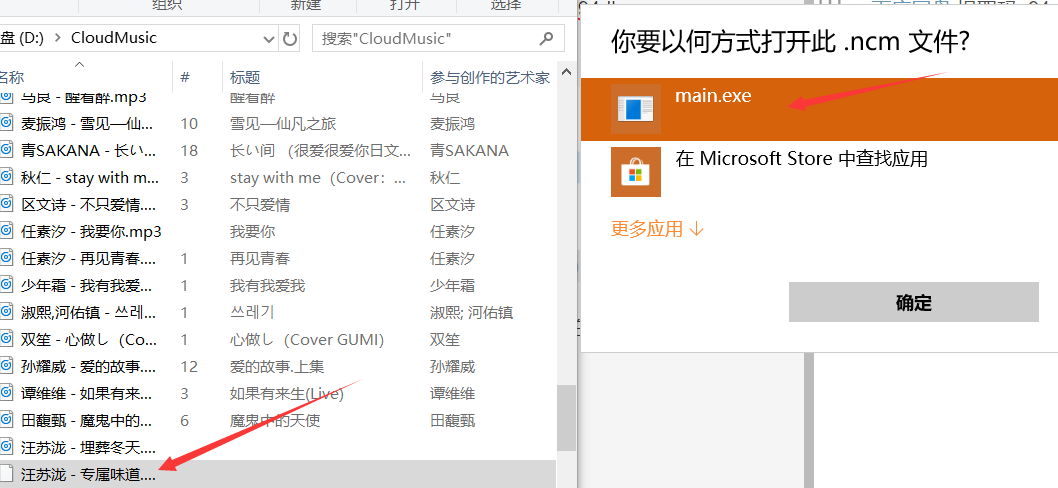
Task: Click the icon of 田馥甄 - 魔鬼中的 file
Action: (6, 421)
